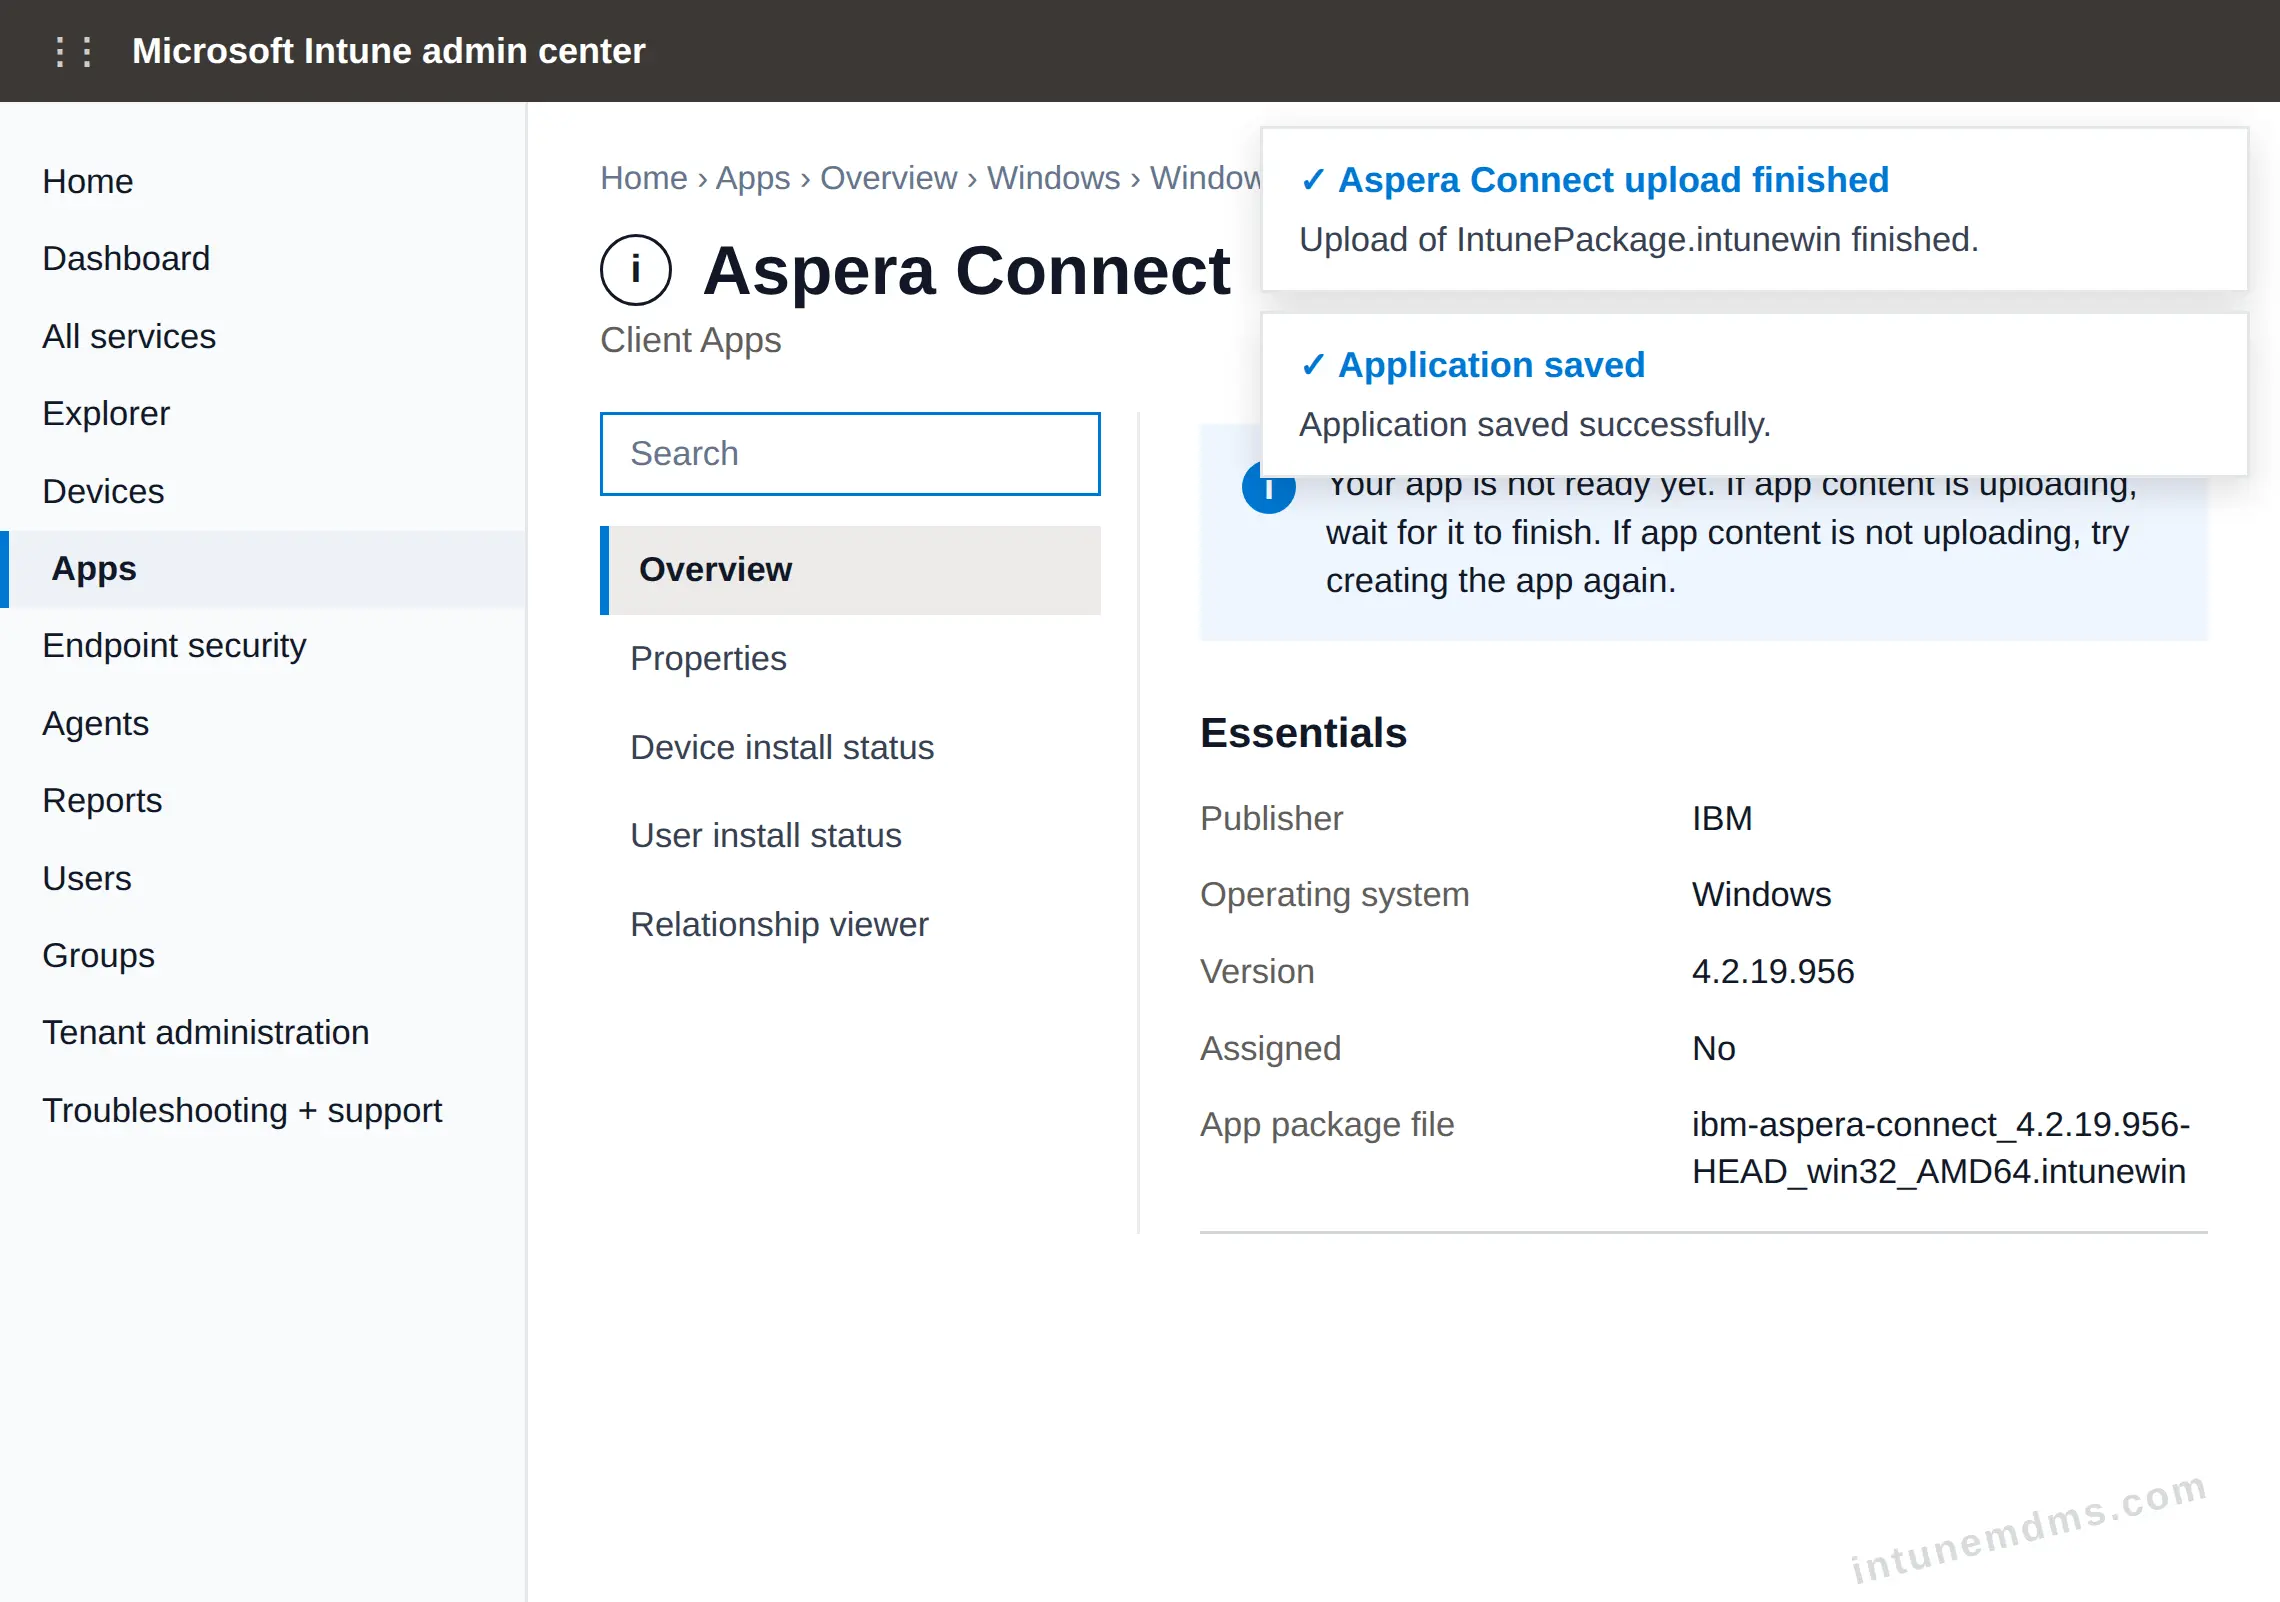This screenshot has width=2280, height=1602.
Task: Click the Aspera Connect page title
Action: (x=966, y=270)
